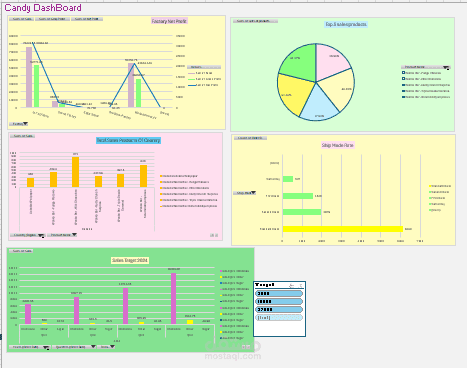Click Sales Target 2024 chart title
This screenshot has width=467, height=368.
(x=130, y=260)
